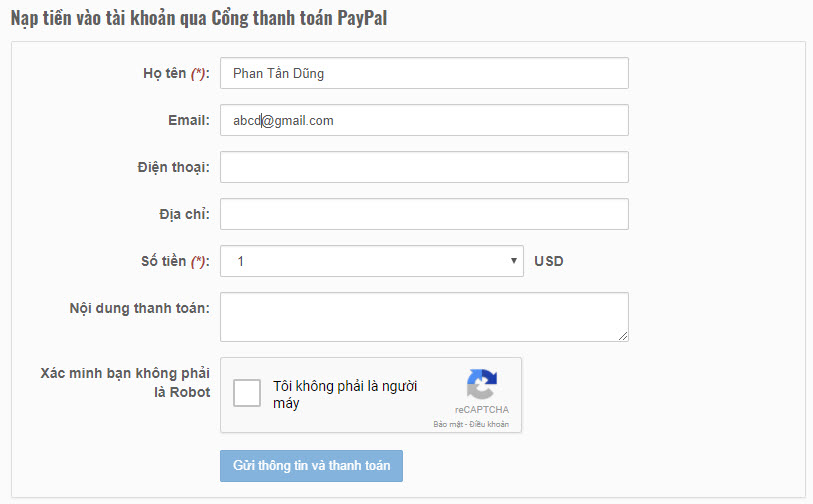The height and width of the screenshot is (504, 813).
Task: Tick the "Tôi không phải là người máy" checkbox
Action: (x=247, y=393)
